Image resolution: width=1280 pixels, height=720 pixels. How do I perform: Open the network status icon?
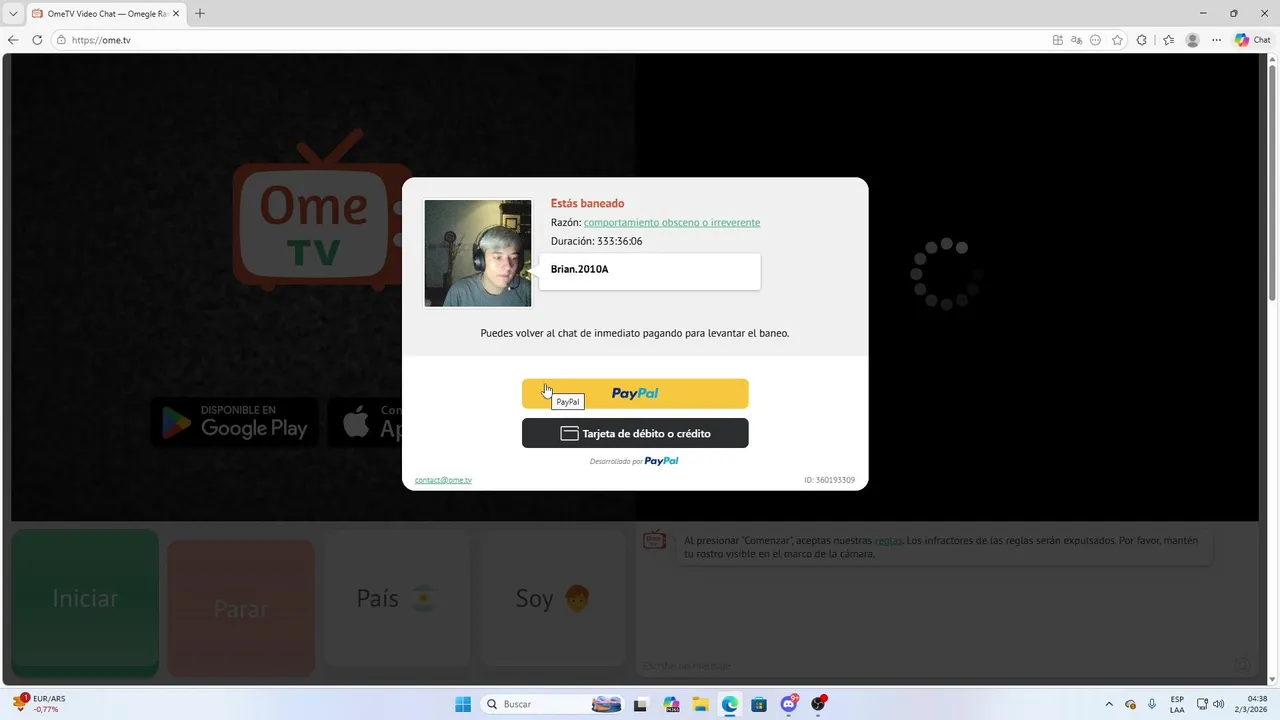click(x=1203, y=704)
